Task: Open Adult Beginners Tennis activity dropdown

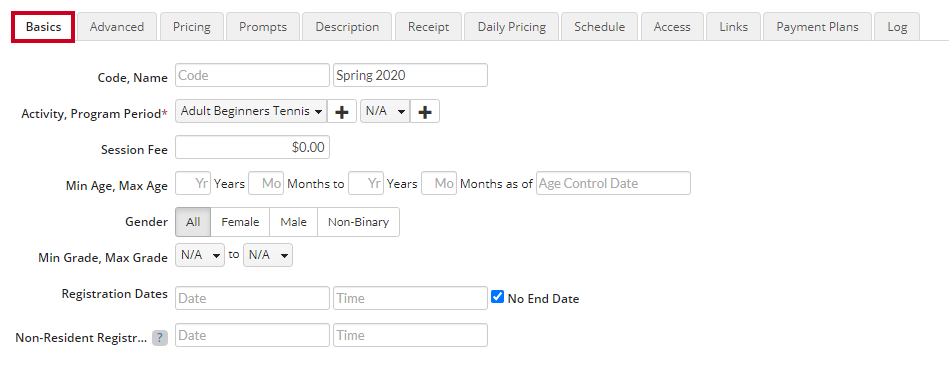Action: click(x=251, y=111)
